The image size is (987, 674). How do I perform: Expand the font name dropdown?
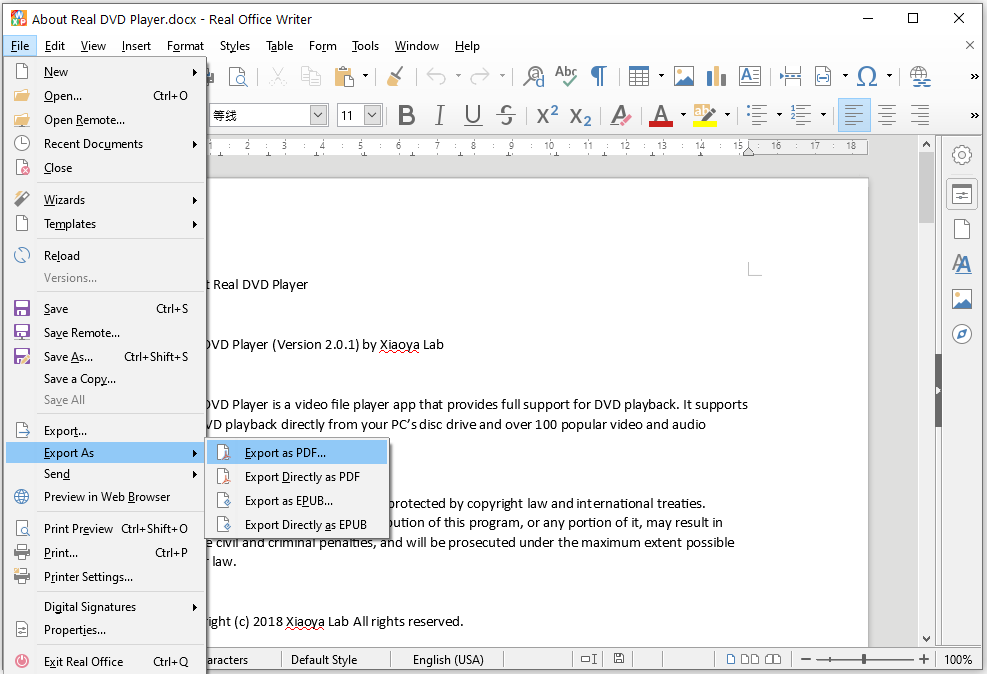point(318,115)
